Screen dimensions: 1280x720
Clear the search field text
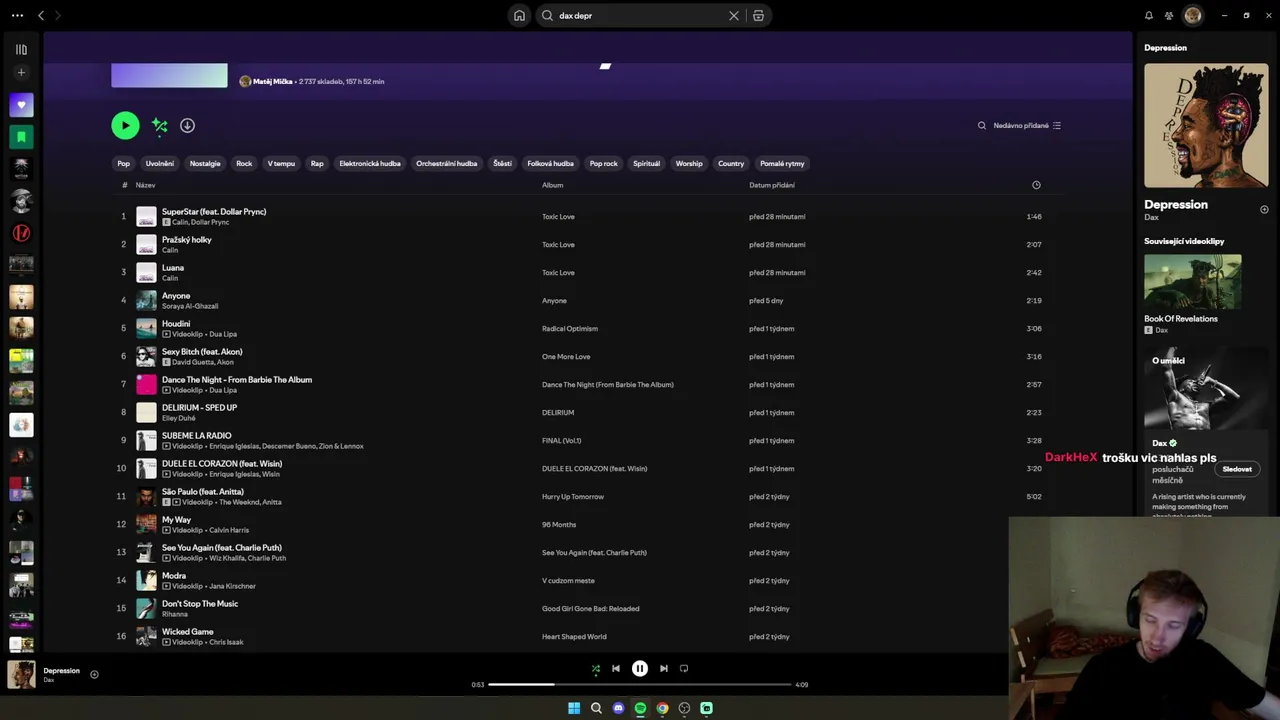click(734, 16)
